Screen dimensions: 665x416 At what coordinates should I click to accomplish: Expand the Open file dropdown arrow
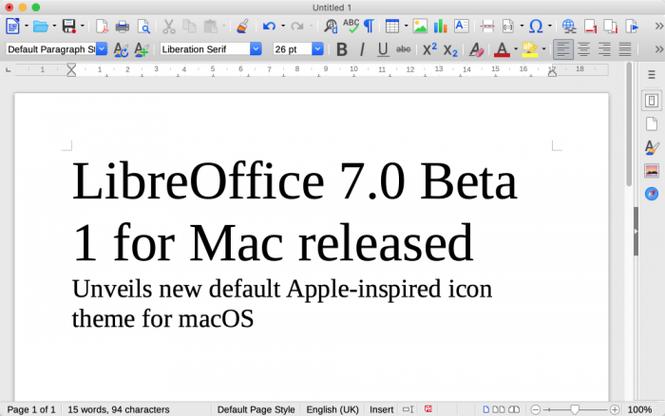point(54,26)
